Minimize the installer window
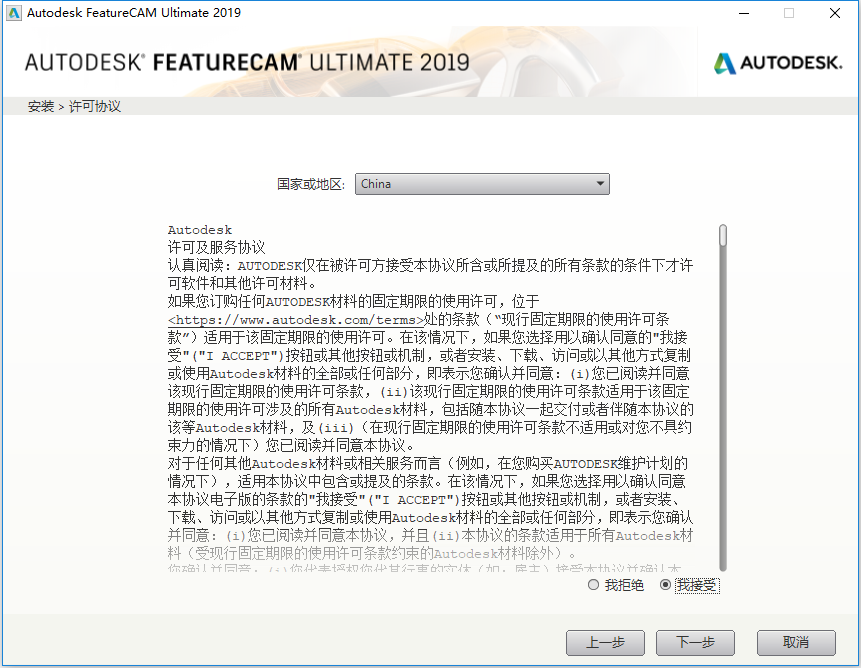The width and height of the screenshot is (861, 668). tap(744, 13)
